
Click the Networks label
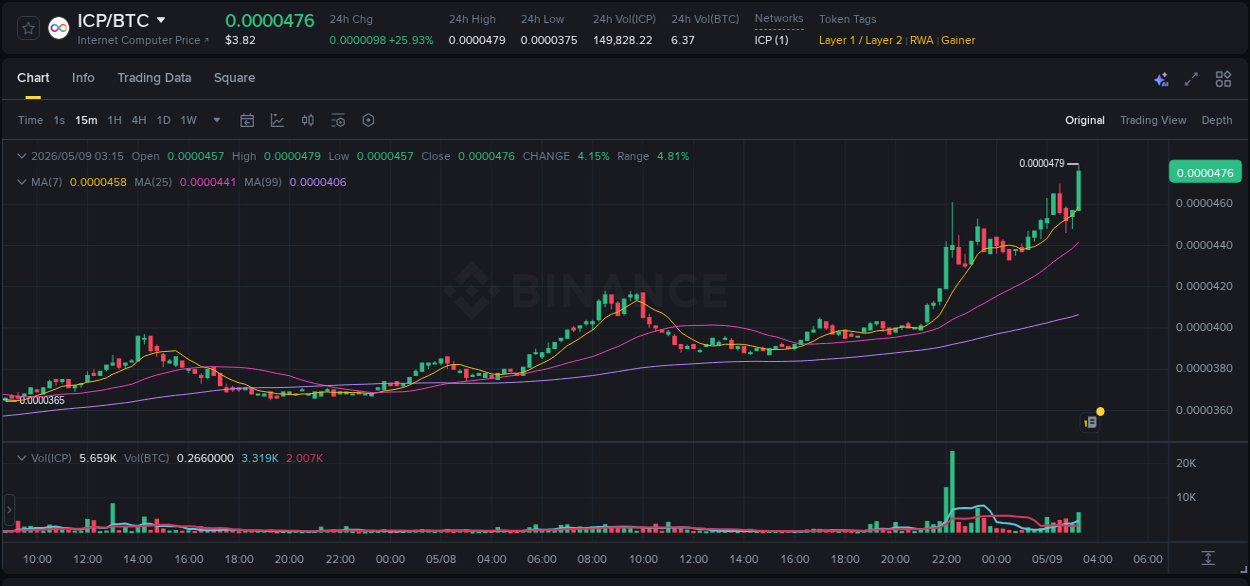[x=779, y=19]
